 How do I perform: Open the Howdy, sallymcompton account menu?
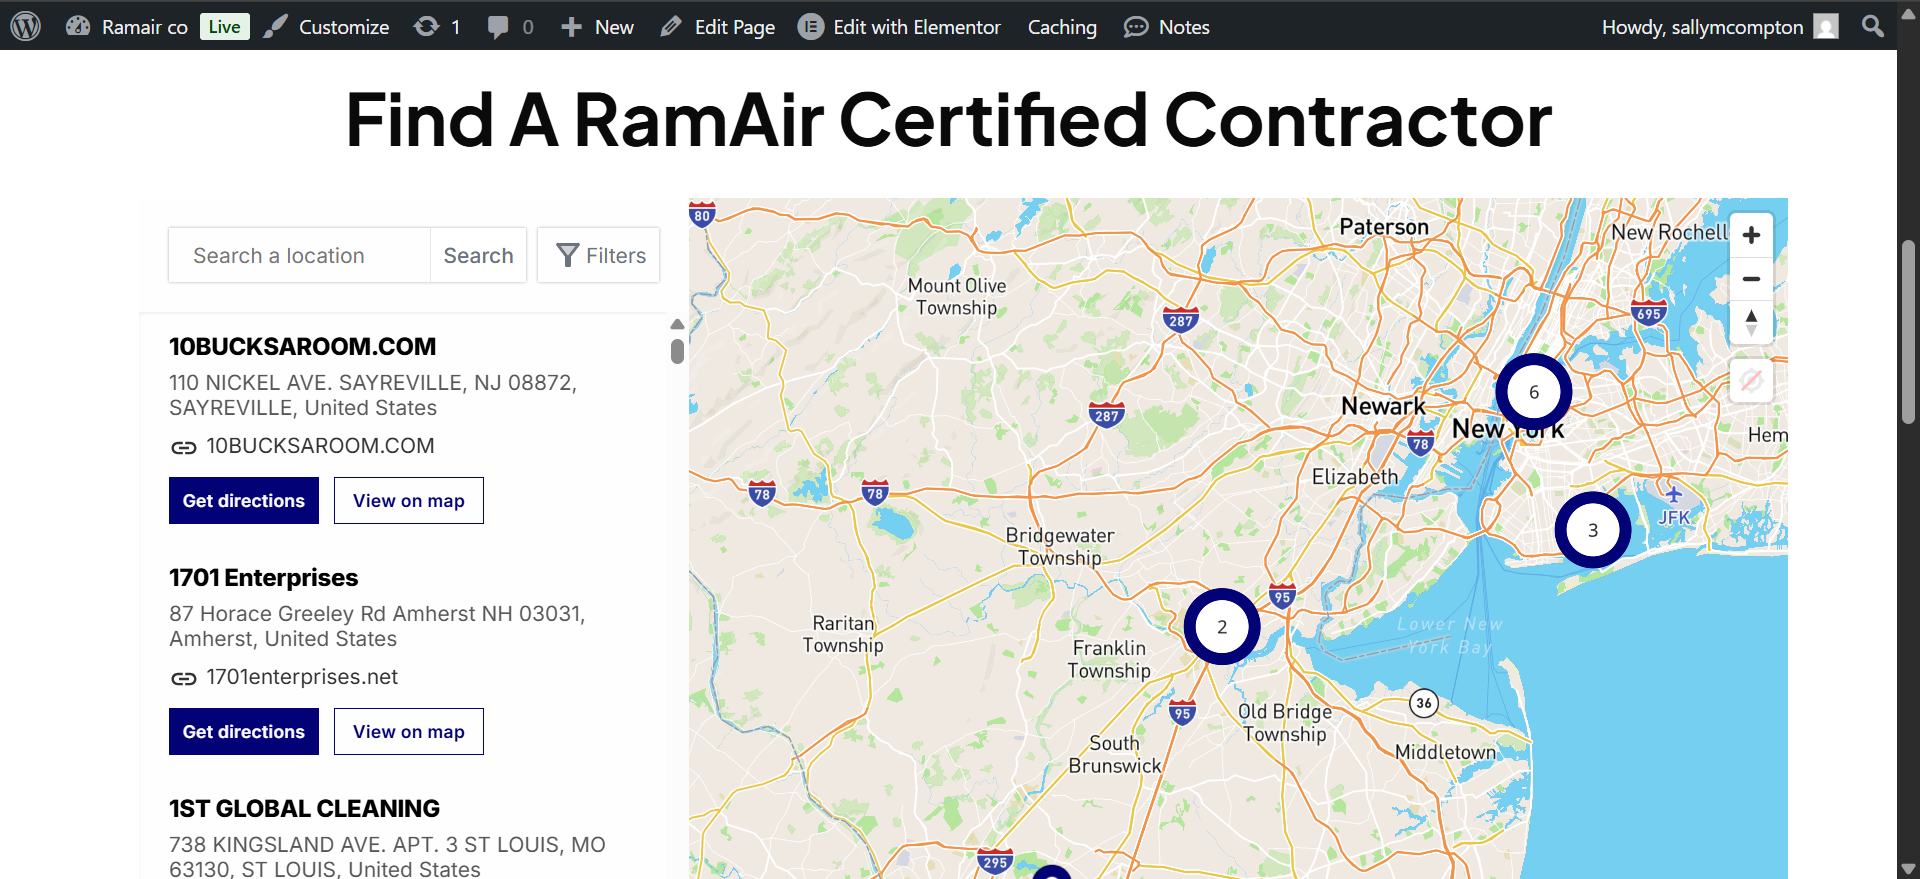1718,27
